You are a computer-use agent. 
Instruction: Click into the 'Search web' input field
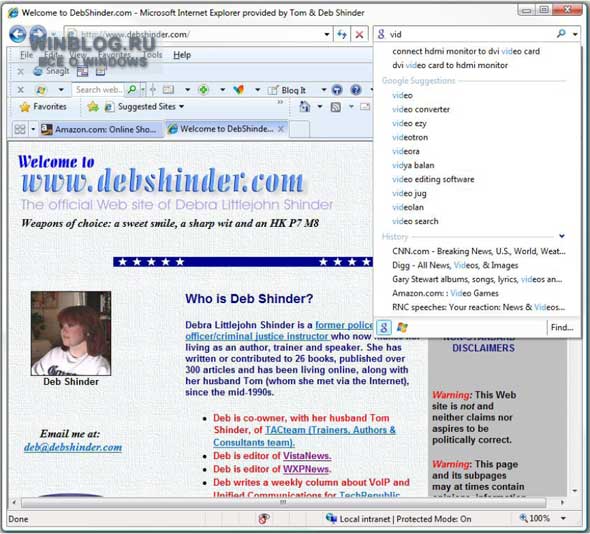(x=99, y=90)
